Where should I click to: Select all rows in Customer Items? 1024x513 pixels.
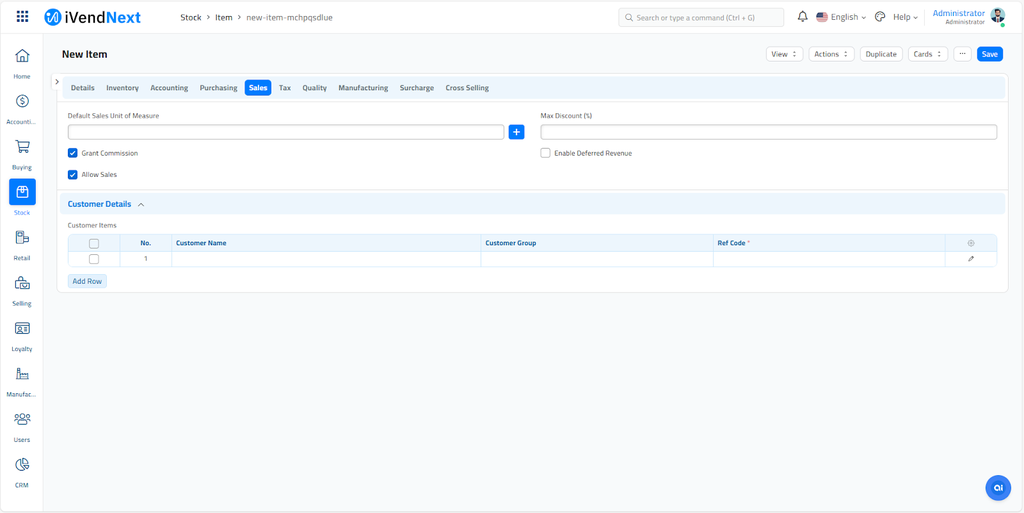pyautogui.click(x=94, y=243)
